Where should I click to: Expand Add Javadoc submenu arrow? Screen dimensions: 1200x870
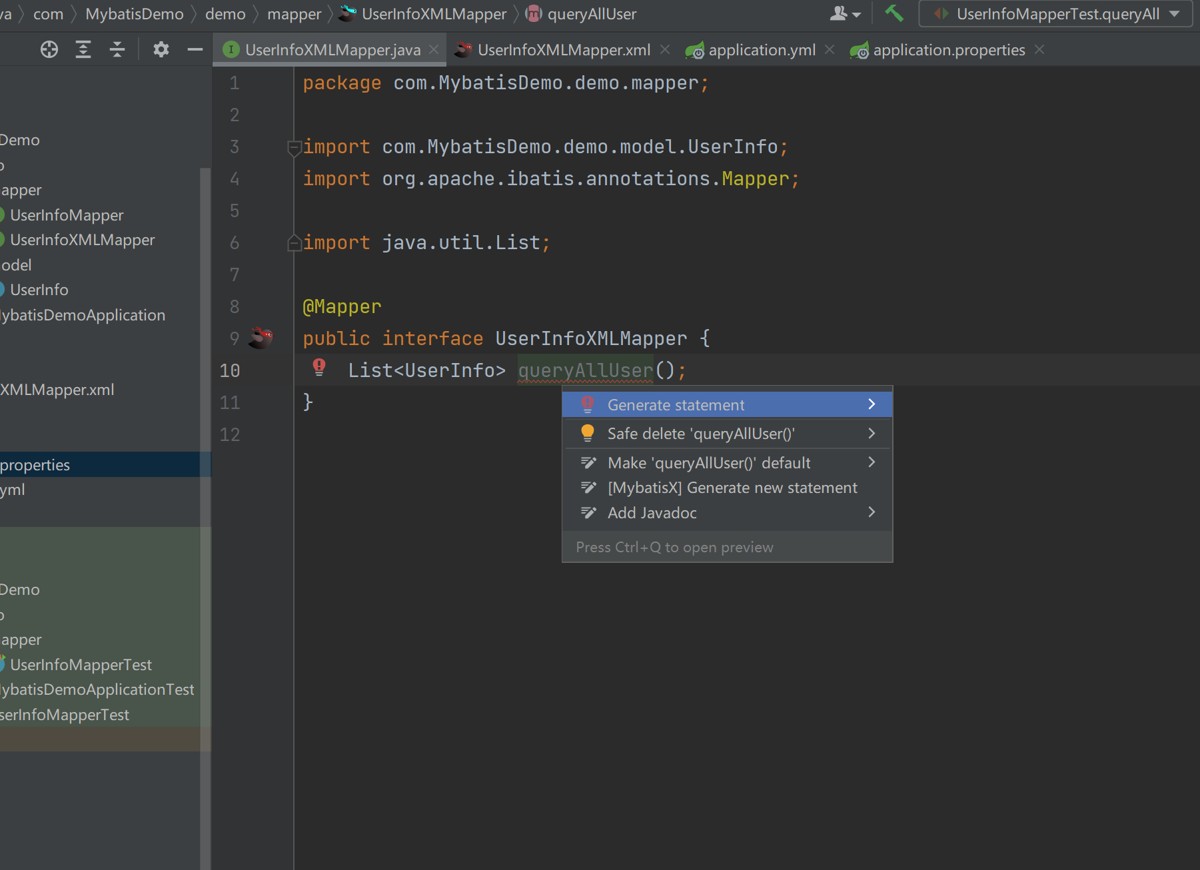[x=872, y=512]
